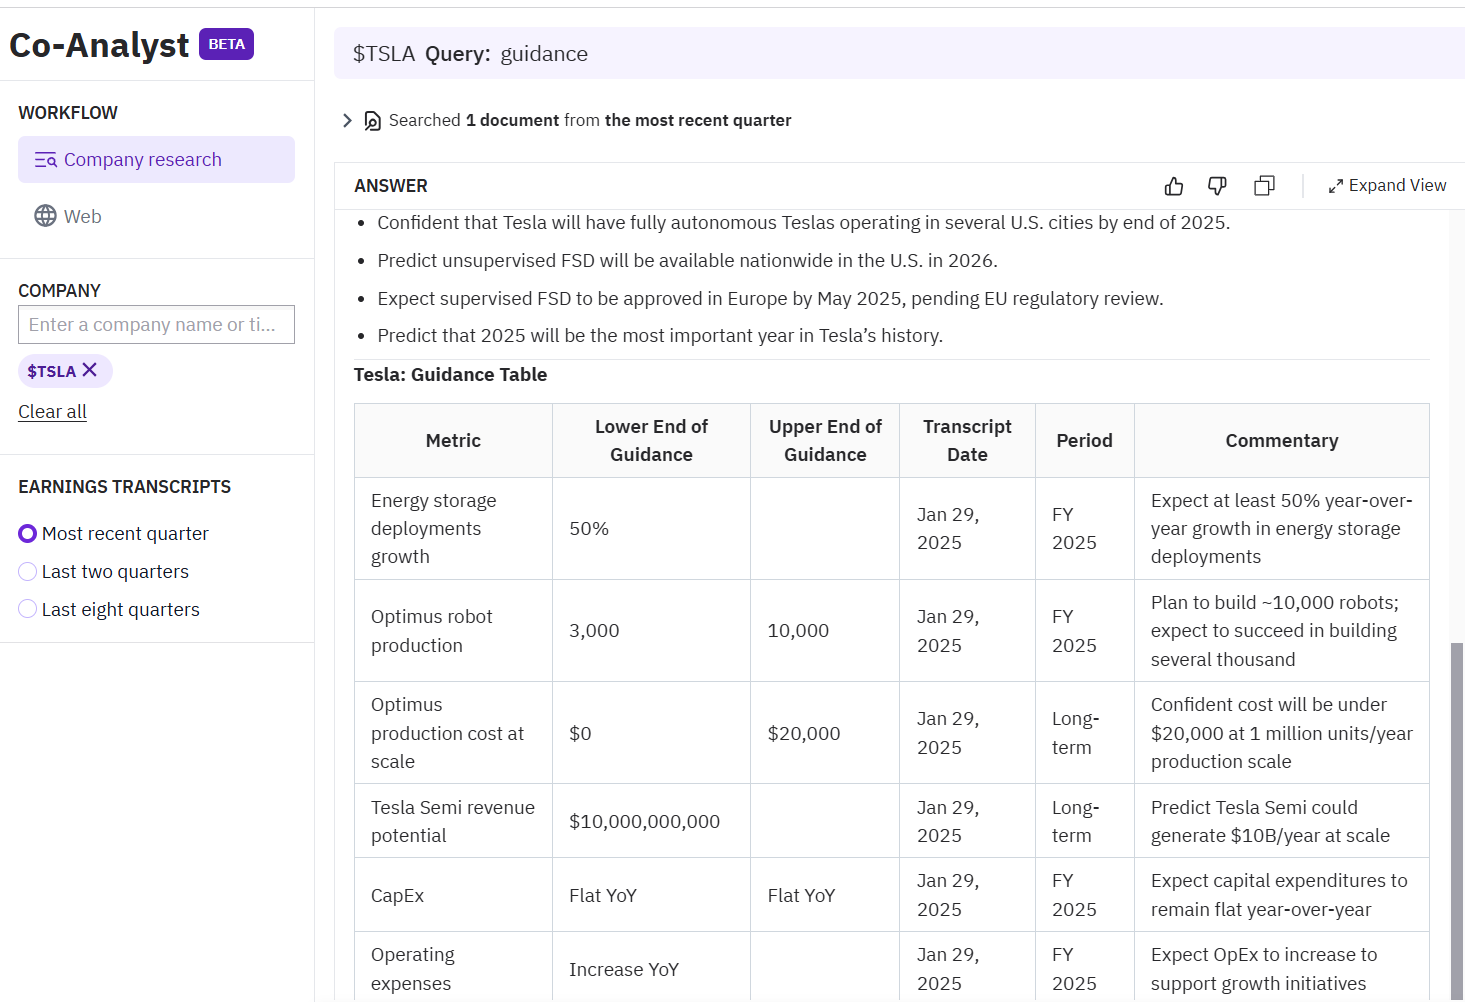The height and width of the screenshot is (1002, 1465).
Task: Switch to the Web workflow
Action: (82, 216)
